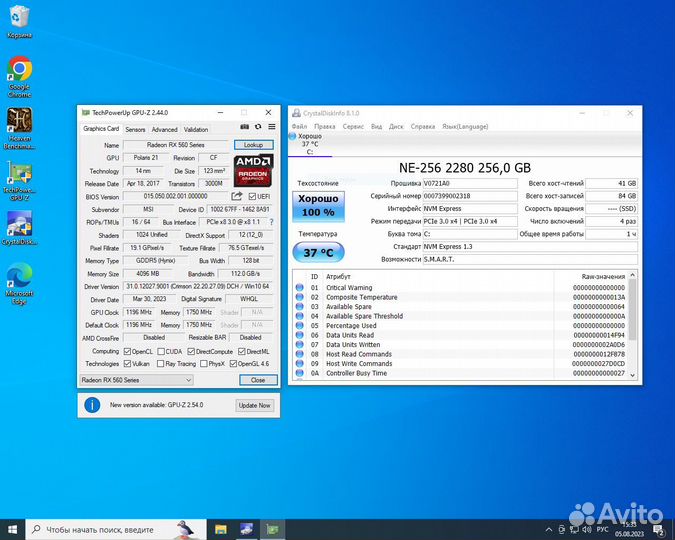
Task: Click the Хорошо 100 % health status button
Action: click(318, 206)
